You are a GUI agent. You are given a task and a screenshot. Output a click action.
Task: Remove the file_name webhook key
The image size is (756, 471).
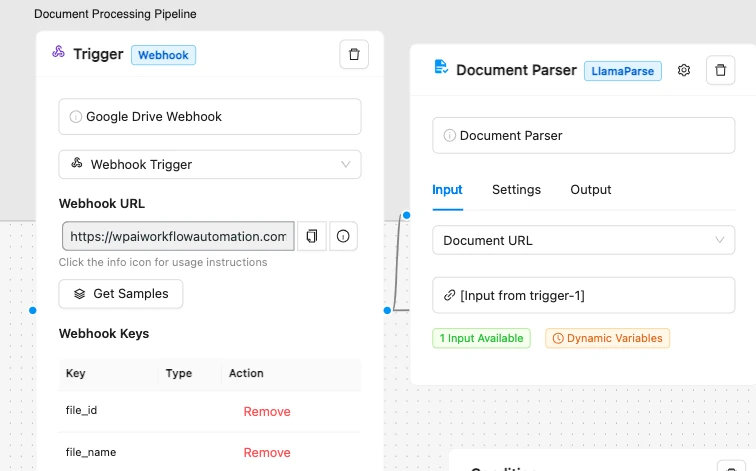(267, 453)
